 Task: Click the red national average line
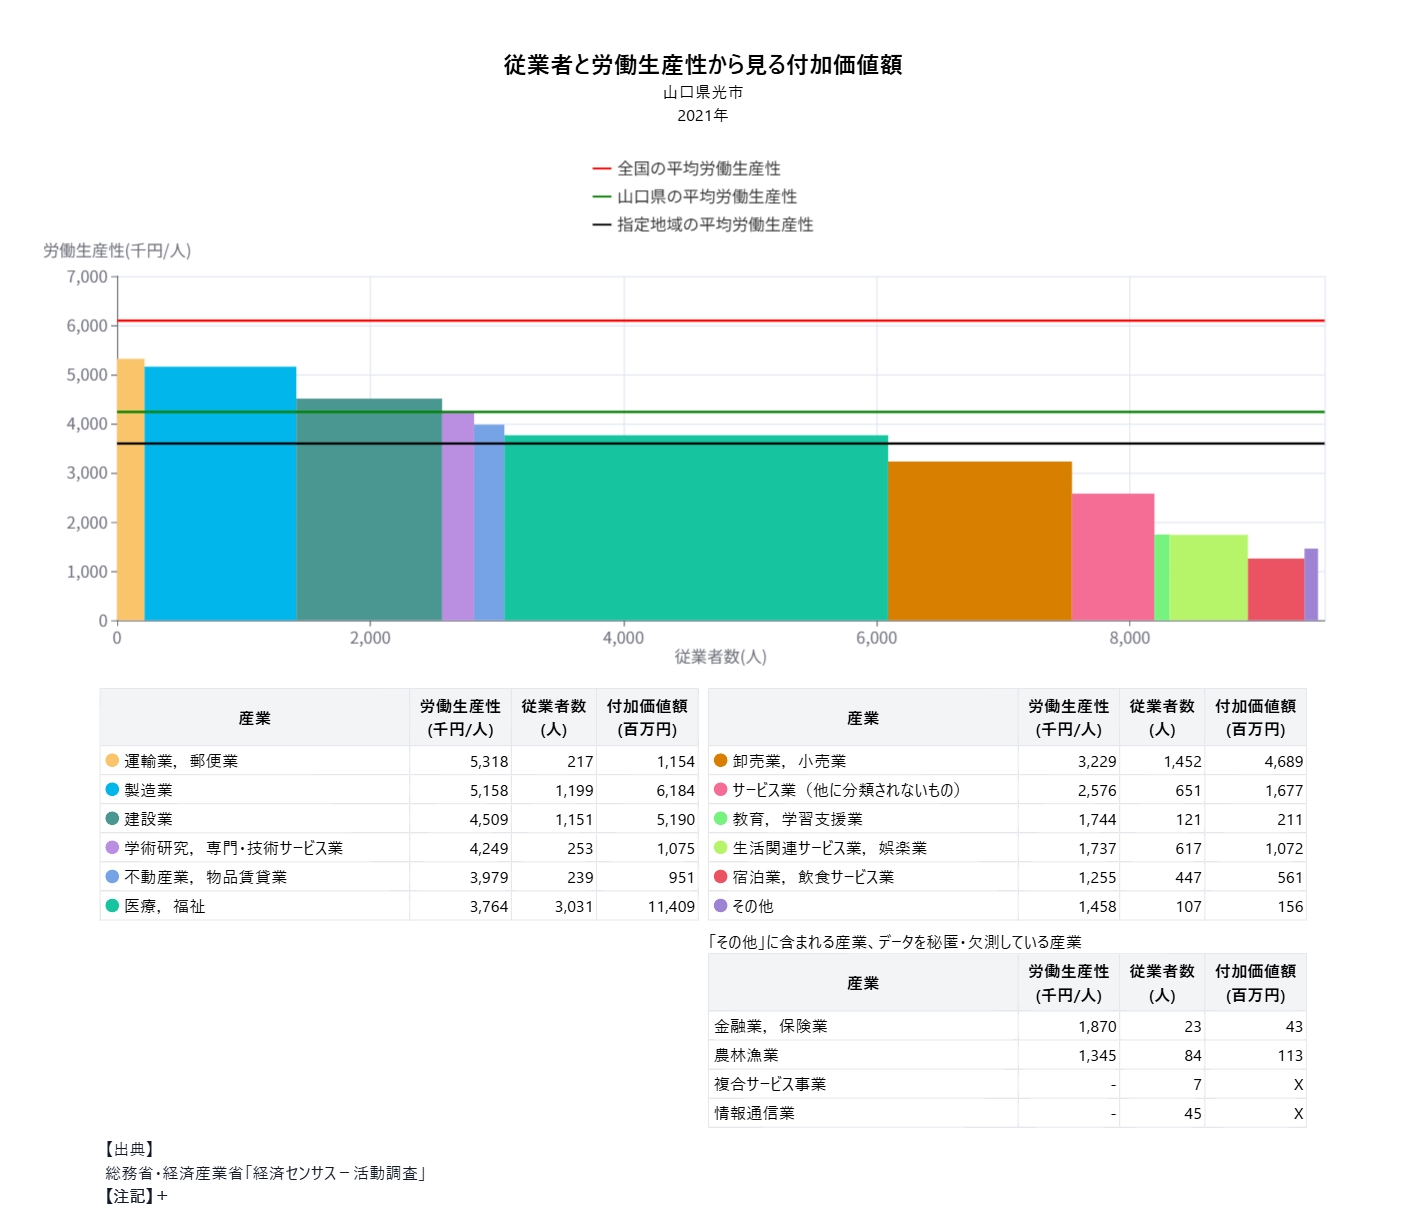point(720,321)
